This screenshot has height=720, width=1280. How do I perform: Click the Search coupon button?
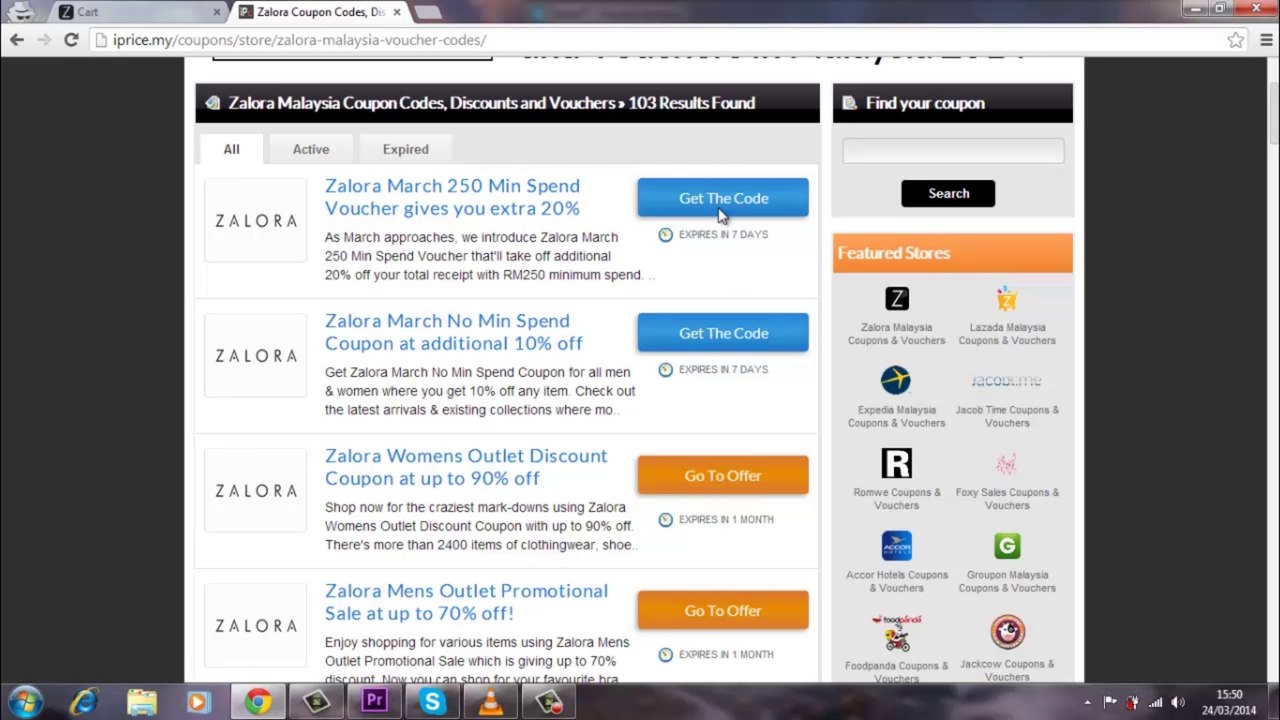tap(948, 193)
